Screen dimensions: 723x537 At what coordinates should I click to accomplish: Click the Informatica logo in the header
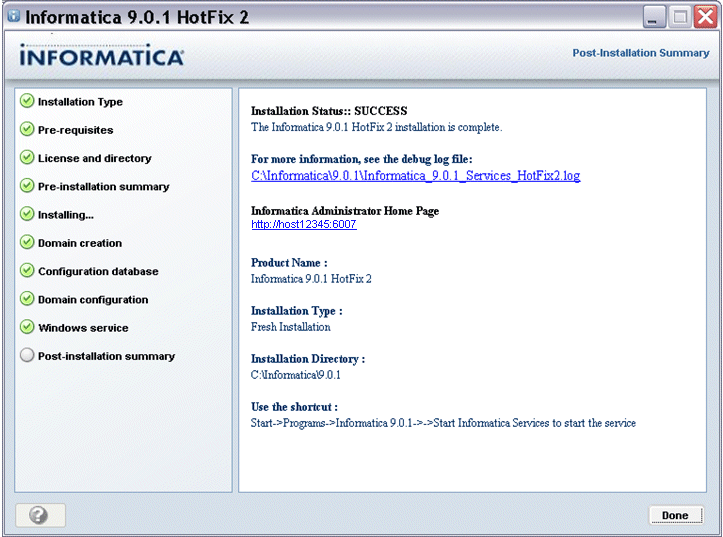[x=101, y=55]
